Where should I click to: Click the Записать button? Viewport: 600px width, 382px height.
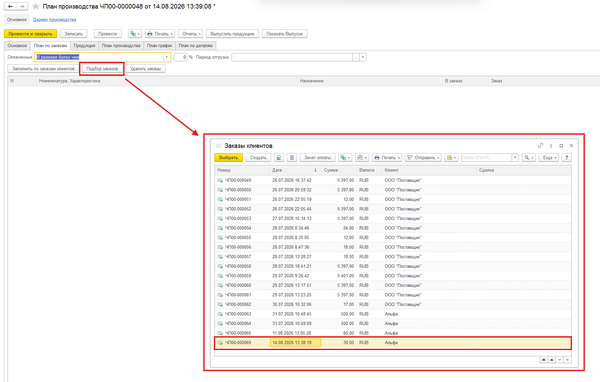[73, 34]
